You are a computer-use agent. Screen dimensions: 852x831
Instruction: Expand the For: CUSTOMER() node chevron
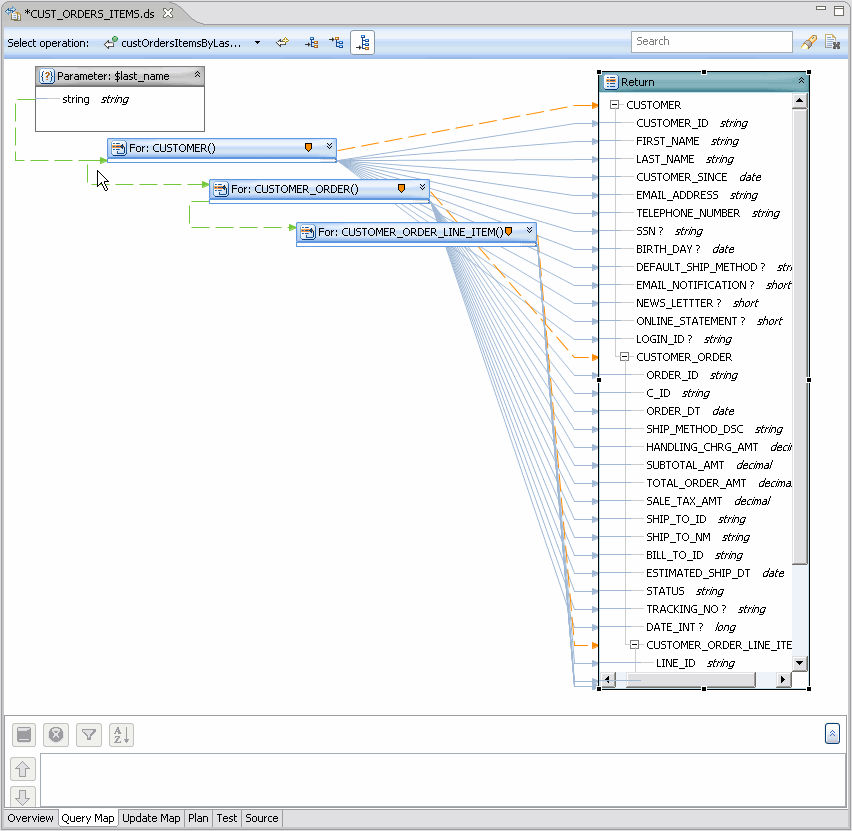[329, 147]
